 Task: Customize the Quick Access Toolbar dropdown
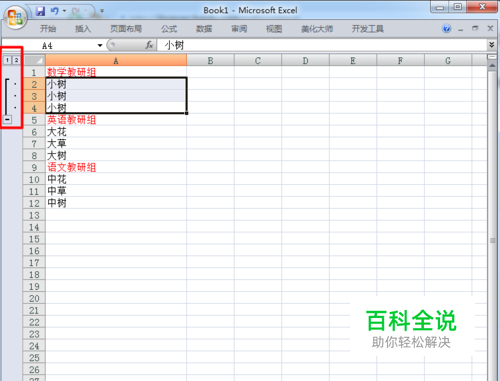point(102,11)
